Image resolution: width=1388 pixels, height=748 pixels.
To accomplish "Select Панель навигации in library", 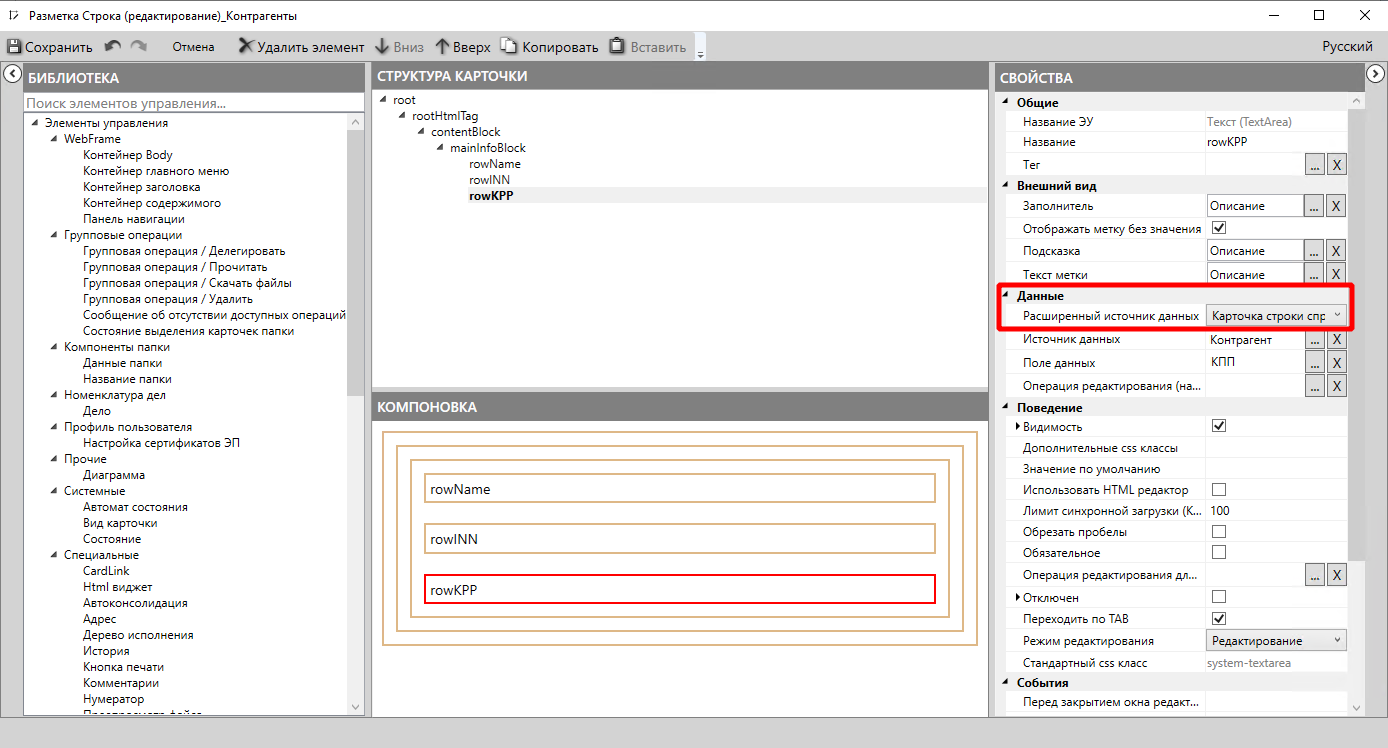I will [x=133, y=219].
